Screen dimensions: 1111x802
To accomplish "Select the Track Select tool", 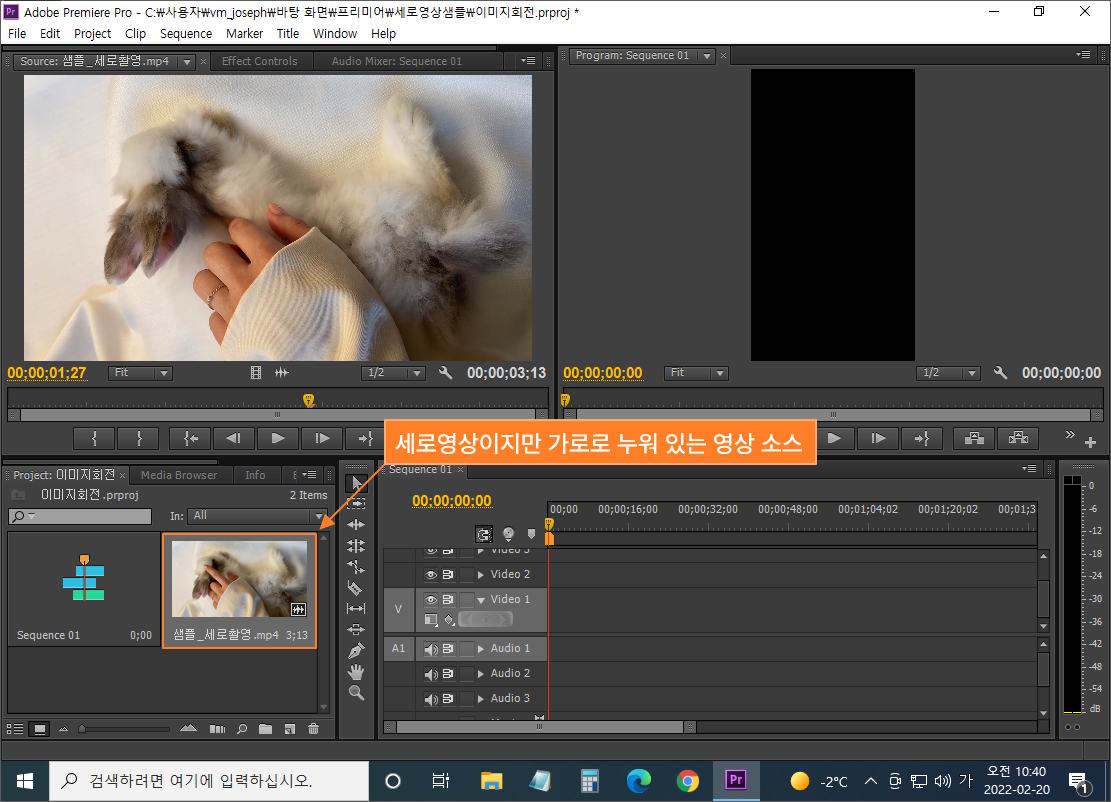I will point(356,504).
